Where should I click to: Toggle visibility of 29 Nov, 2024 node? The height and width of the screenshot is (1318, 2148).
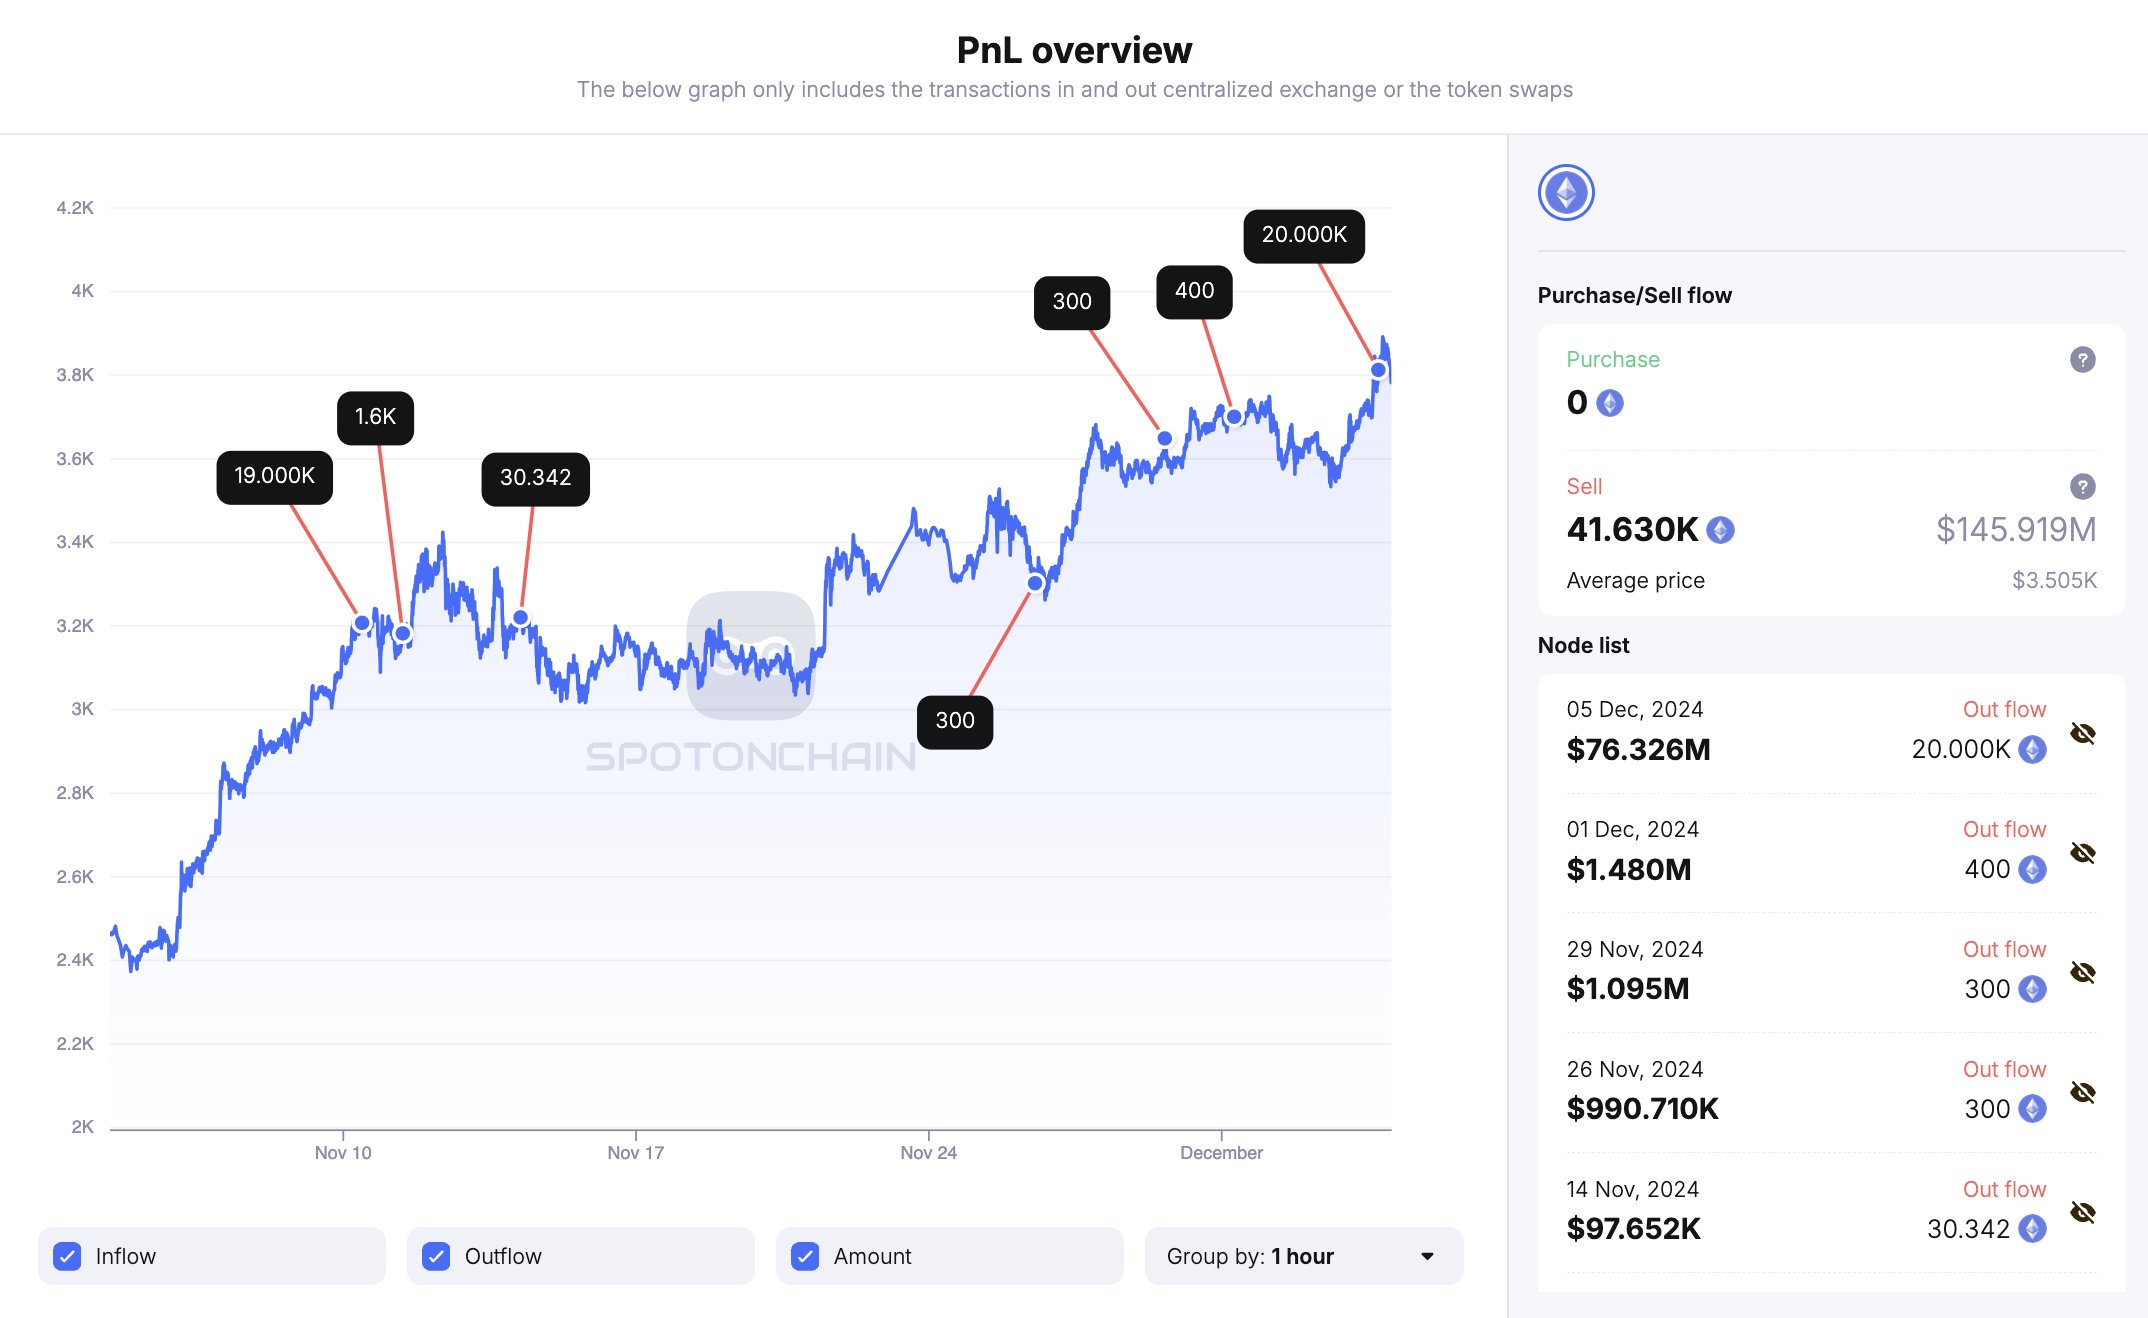pyautogui.click(x=2082, y=972)
